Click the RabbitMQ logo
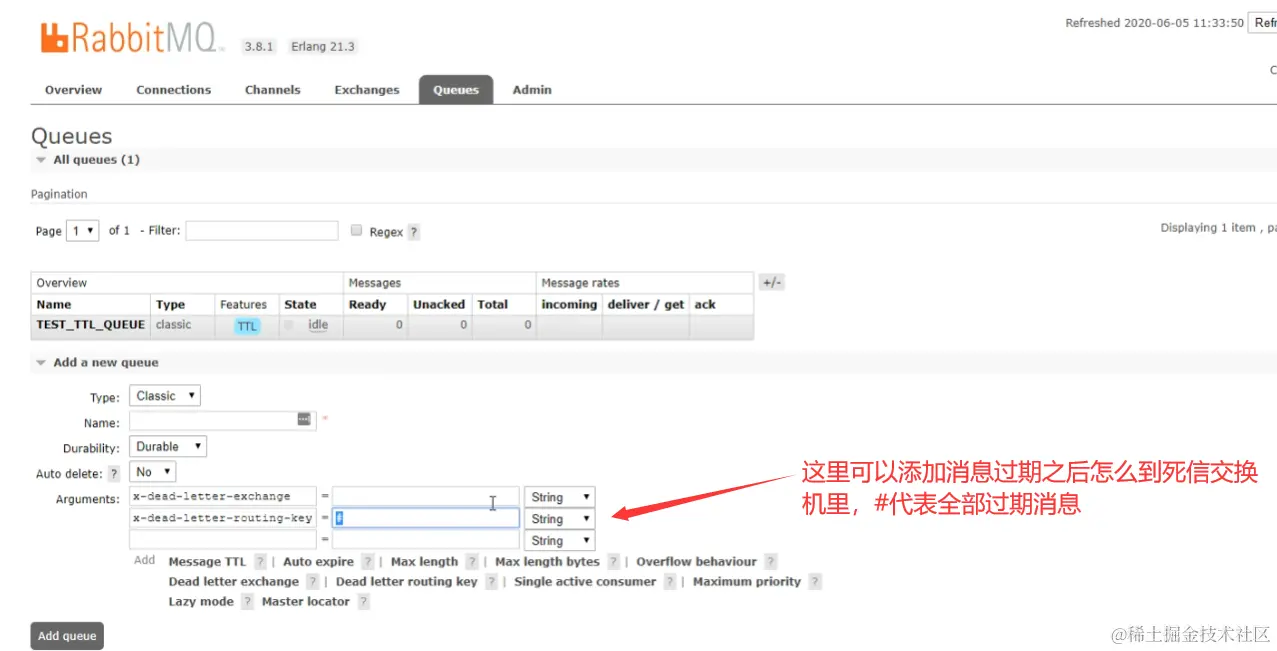 [133, 38]
